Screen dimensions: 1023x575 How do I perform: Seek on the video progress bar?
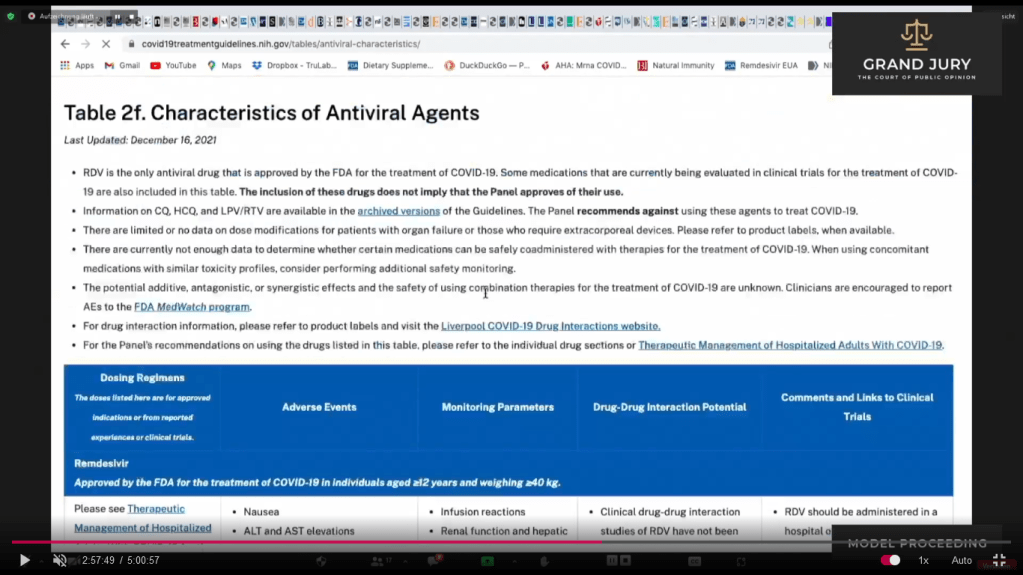tap(400, 542)
